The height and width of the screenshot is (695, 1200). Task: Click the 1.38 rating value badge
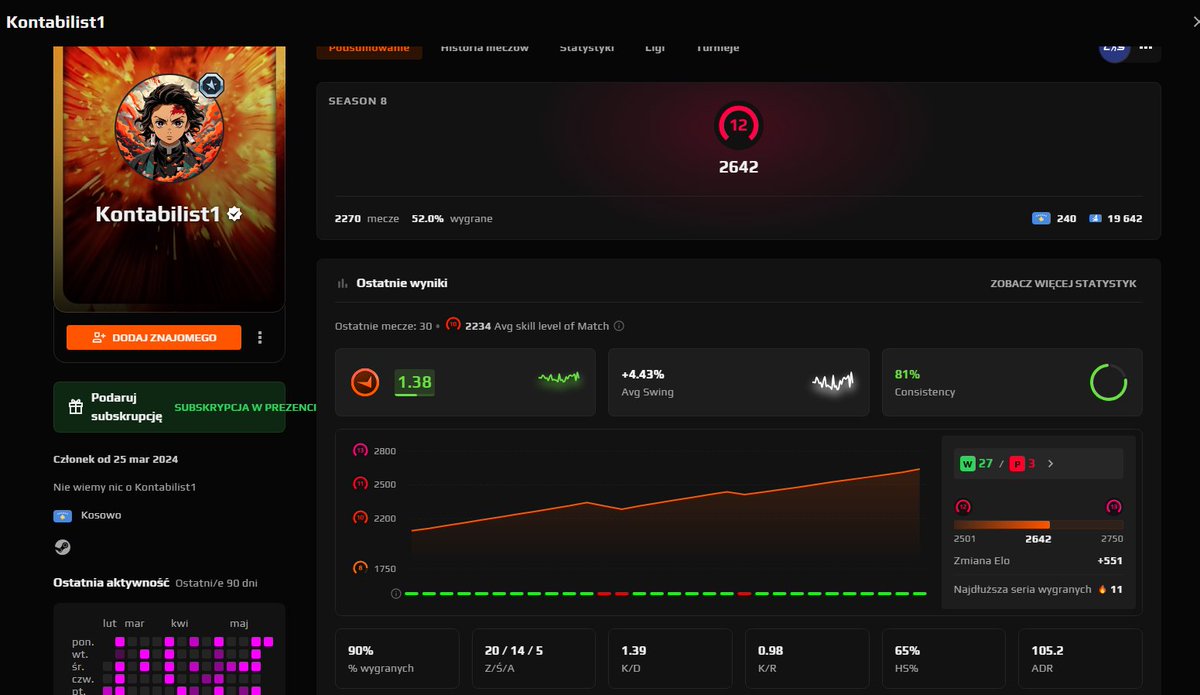point(414,382)
